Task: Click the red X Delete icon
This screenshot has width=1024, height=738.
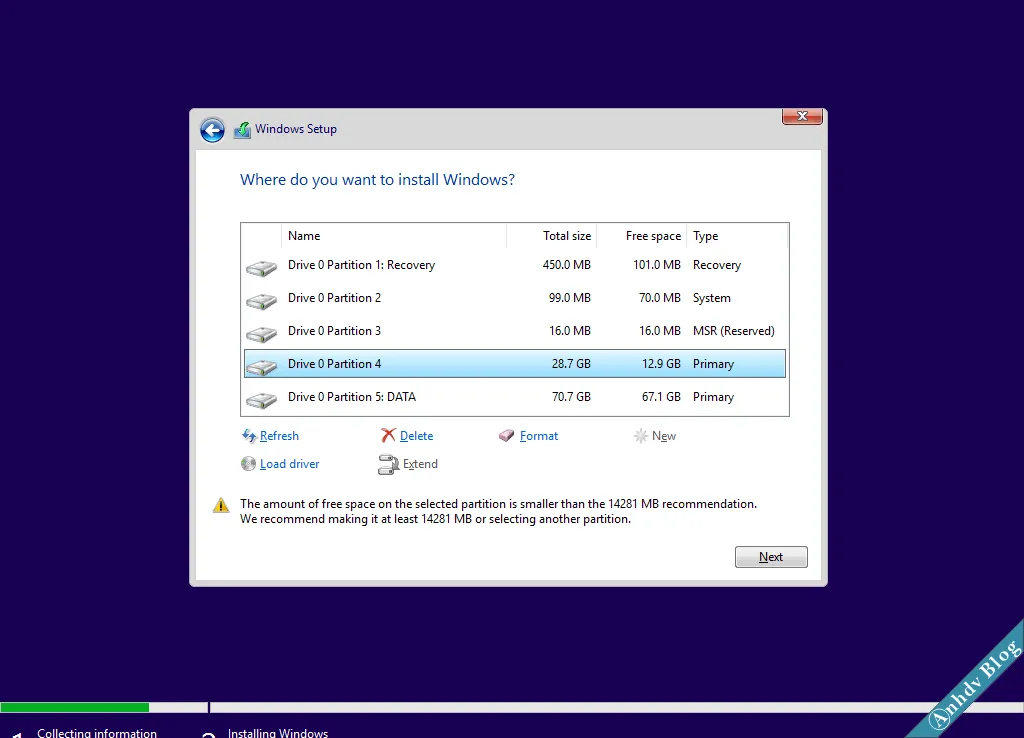Action: click(x=390, y=435)
